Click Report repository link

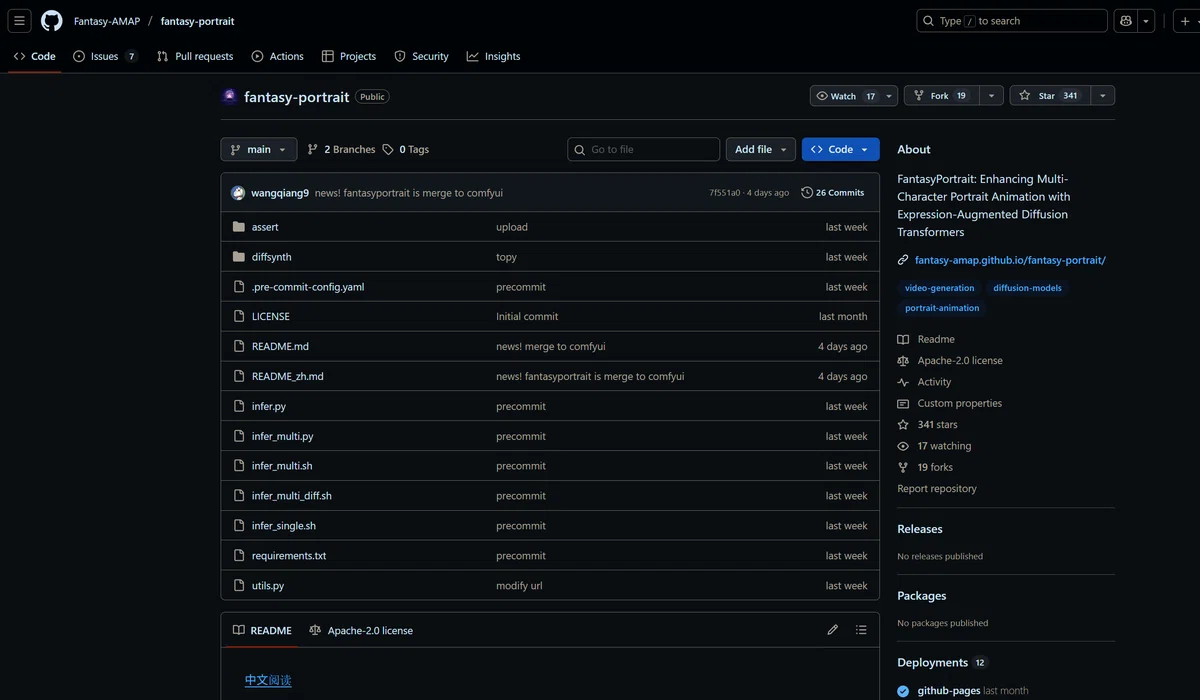click(937, 489)
